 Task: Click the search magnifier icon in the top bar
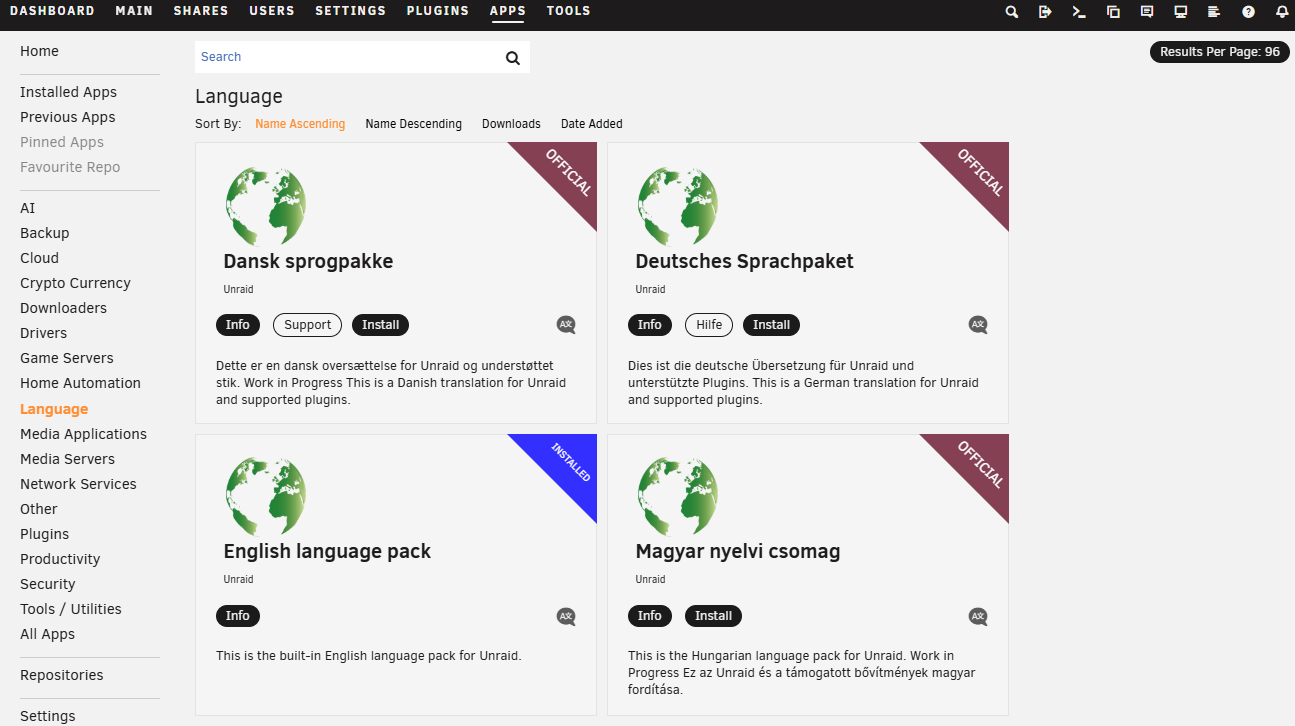(x=1011, y=12)
